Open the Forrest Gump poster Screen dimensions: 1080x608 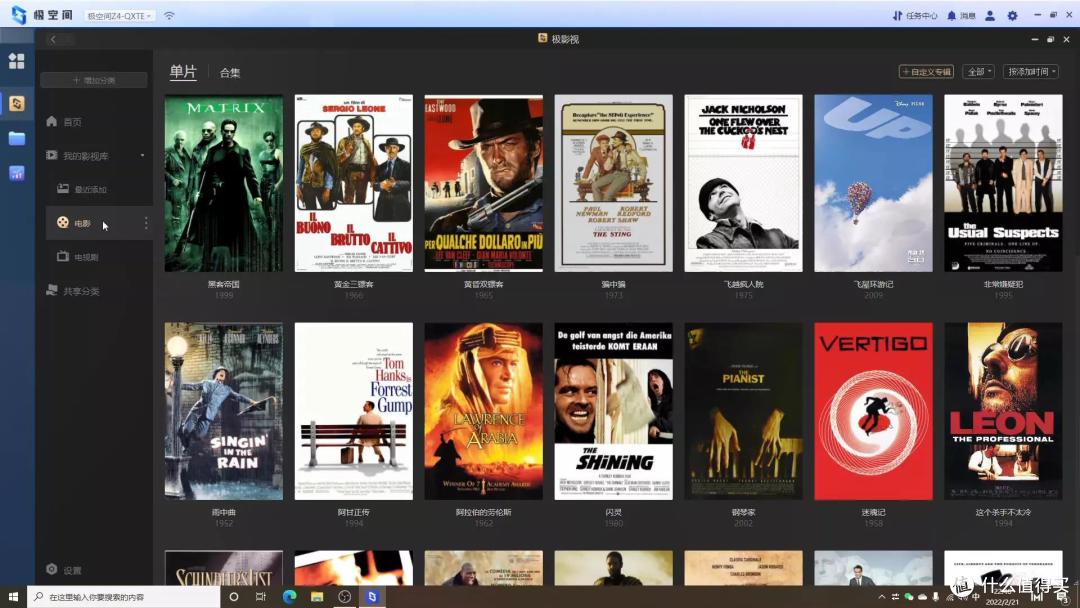pos(354,411)
